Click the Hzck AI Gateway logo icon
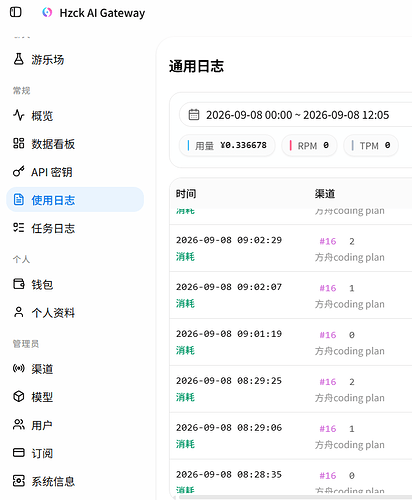Viewport: 412px width, 500px height. tap(47, 13)
